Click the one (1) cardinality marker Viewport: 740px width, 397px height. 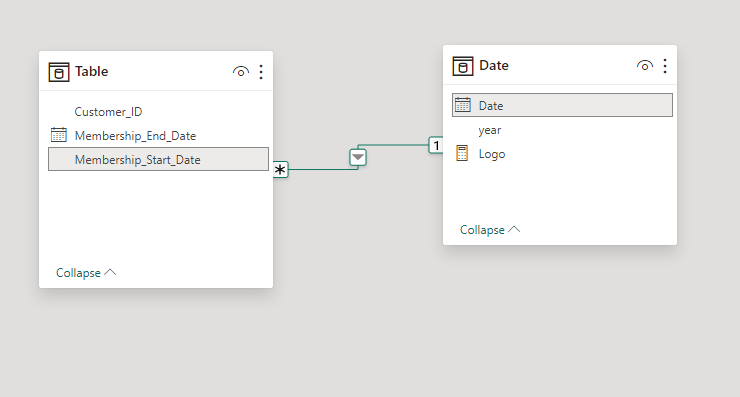point(436,145)
